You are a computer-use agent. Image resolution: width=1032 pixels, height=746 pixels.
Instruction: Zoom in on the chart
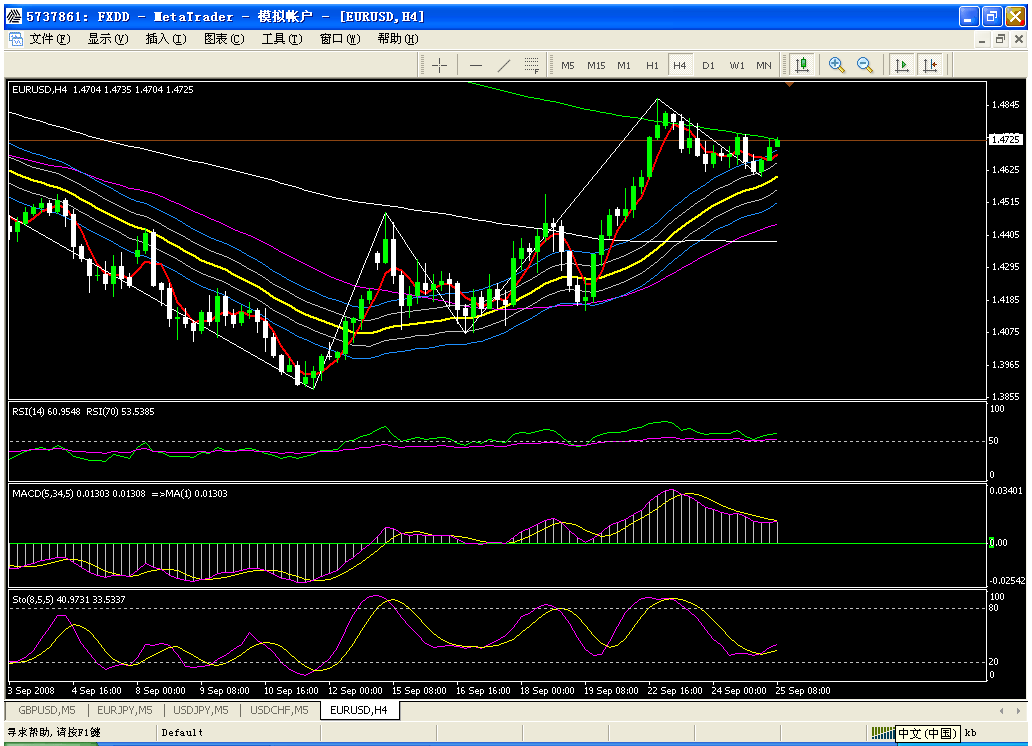coord(837,65)
